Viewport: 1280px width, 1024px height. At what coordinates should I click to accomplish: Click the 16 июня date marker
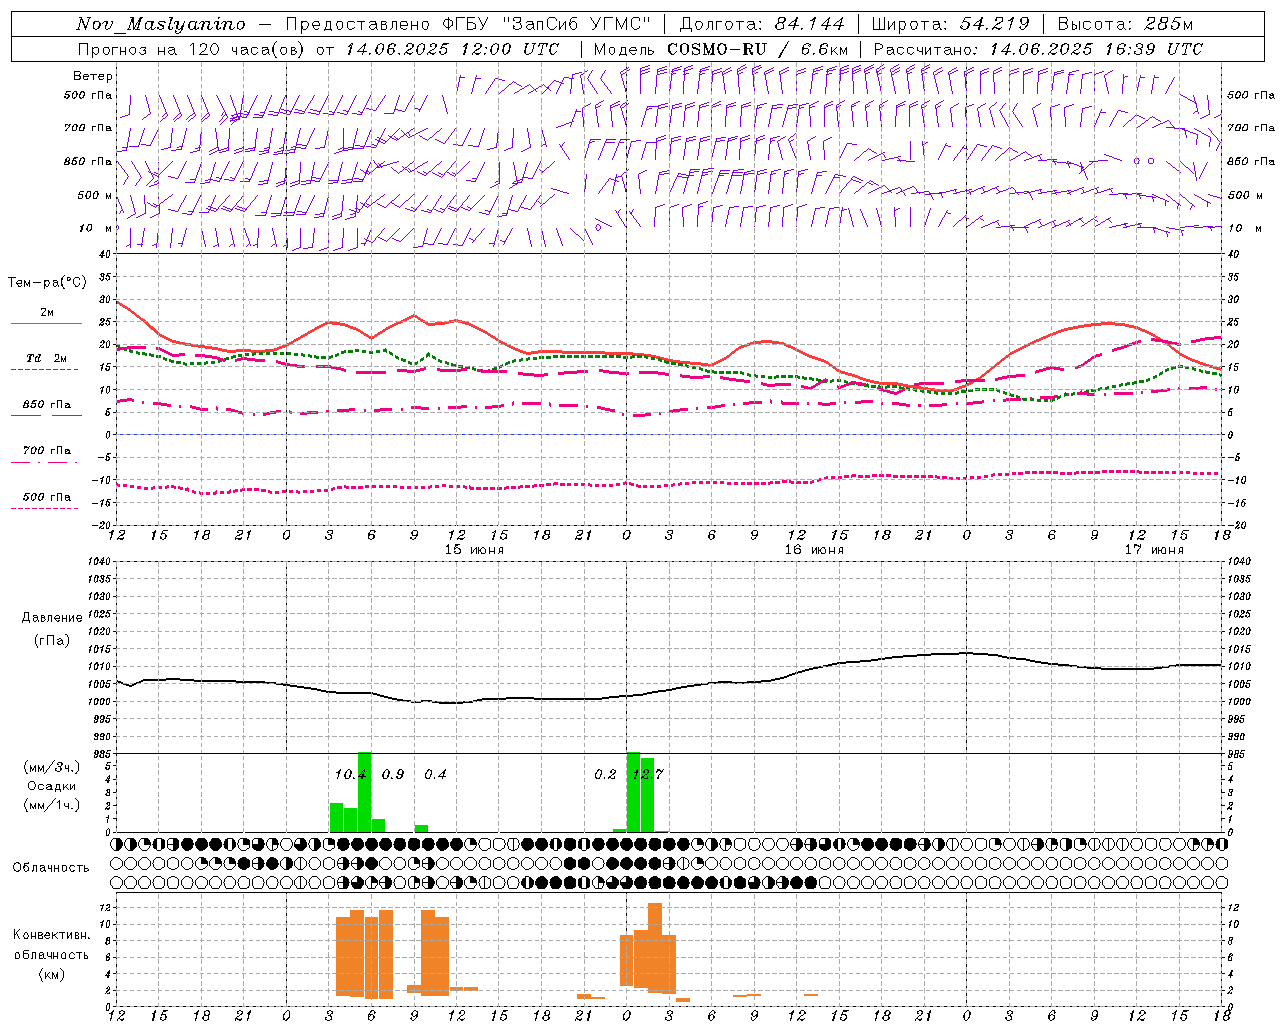pyautogui.click(x=813, y=550)
